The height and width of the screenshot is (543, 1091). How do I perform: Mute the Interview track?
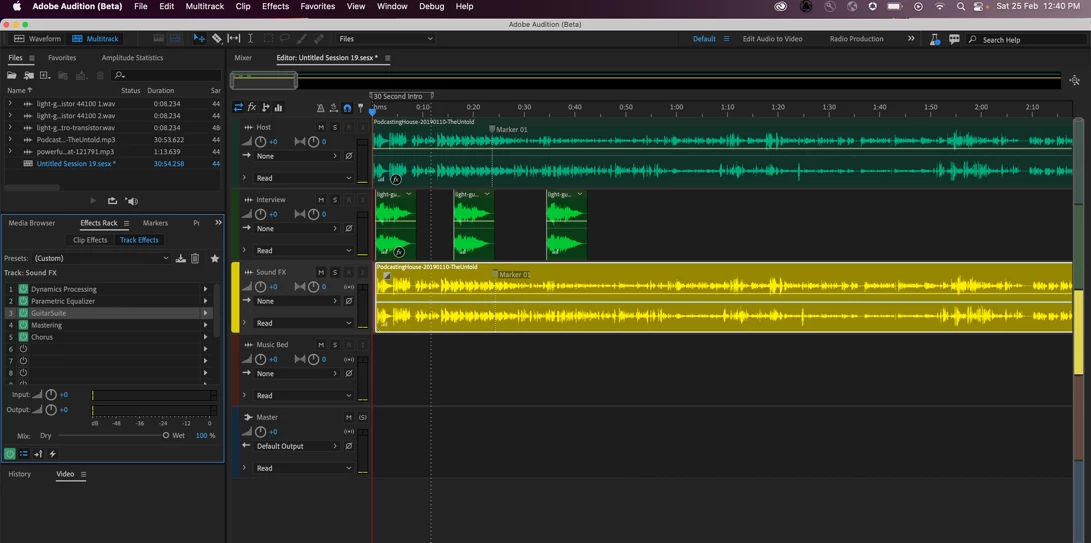pos(321,200)
